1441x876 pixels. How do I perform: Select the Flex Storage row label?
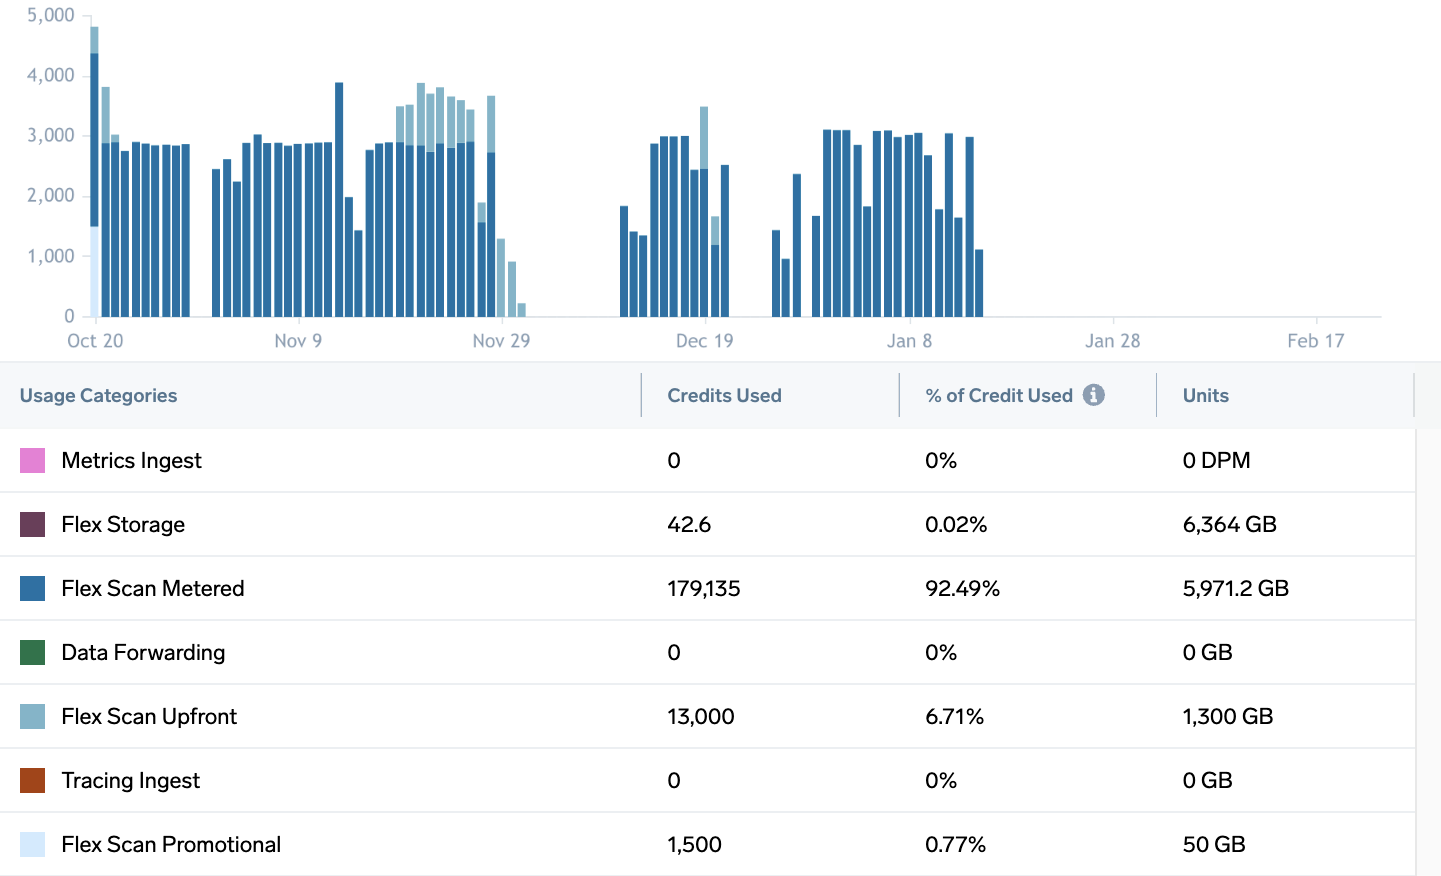(123, 525)
